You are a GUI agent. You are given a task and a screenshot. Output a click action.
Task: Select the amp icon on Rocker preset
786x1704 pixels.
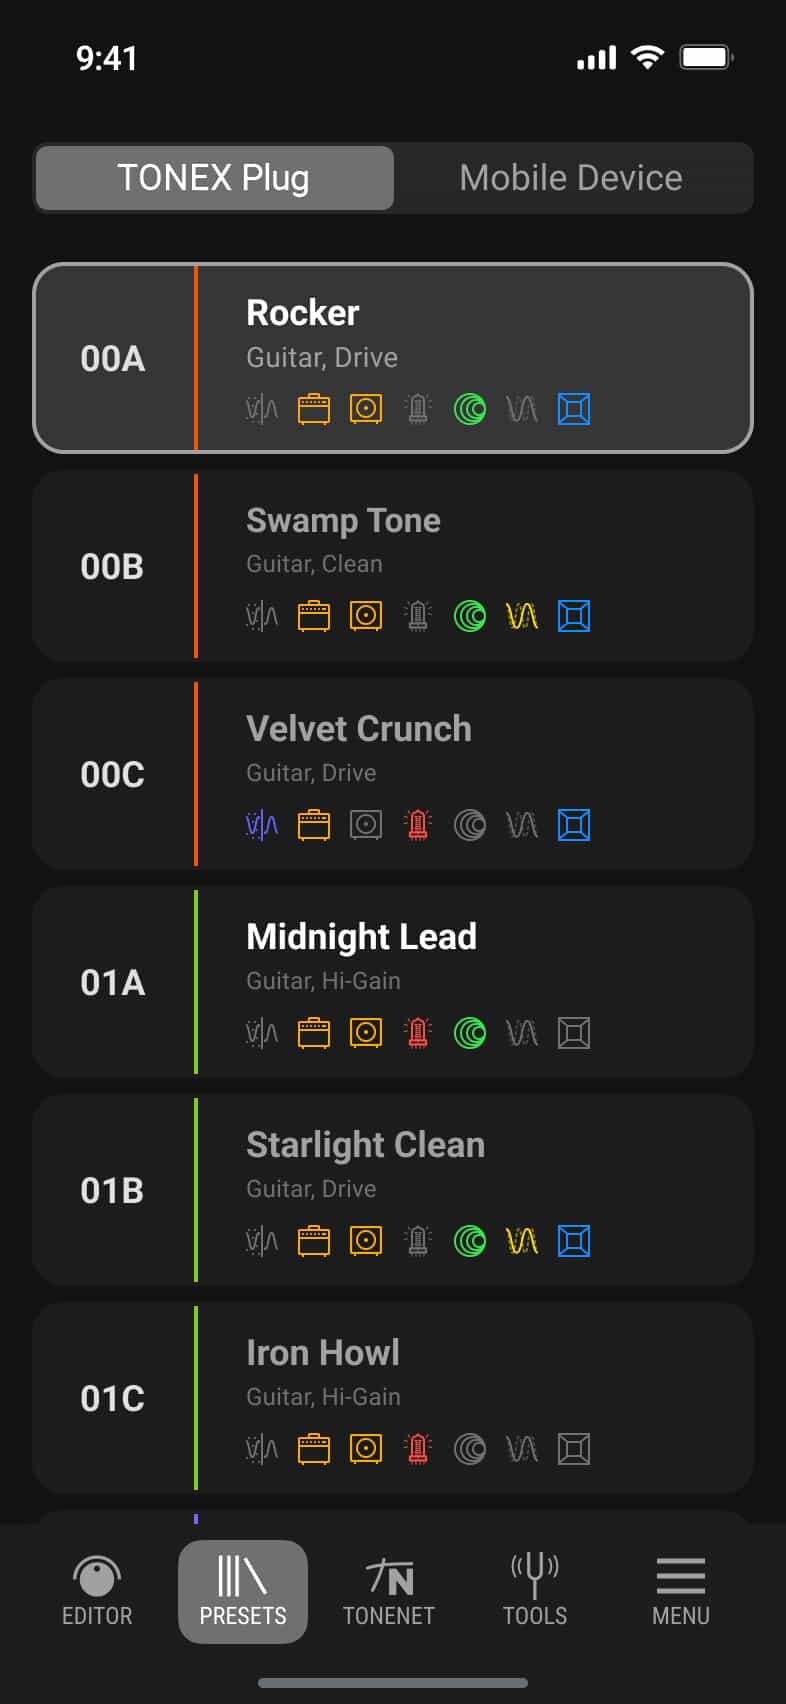point(313,409)
